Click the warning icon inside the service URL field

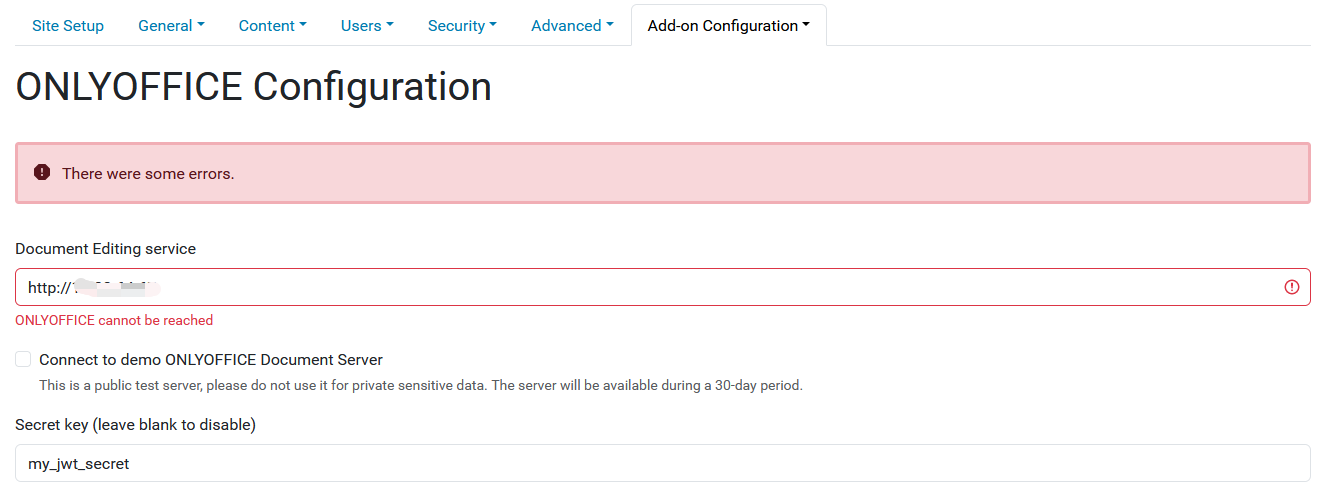pos(1292,287)
